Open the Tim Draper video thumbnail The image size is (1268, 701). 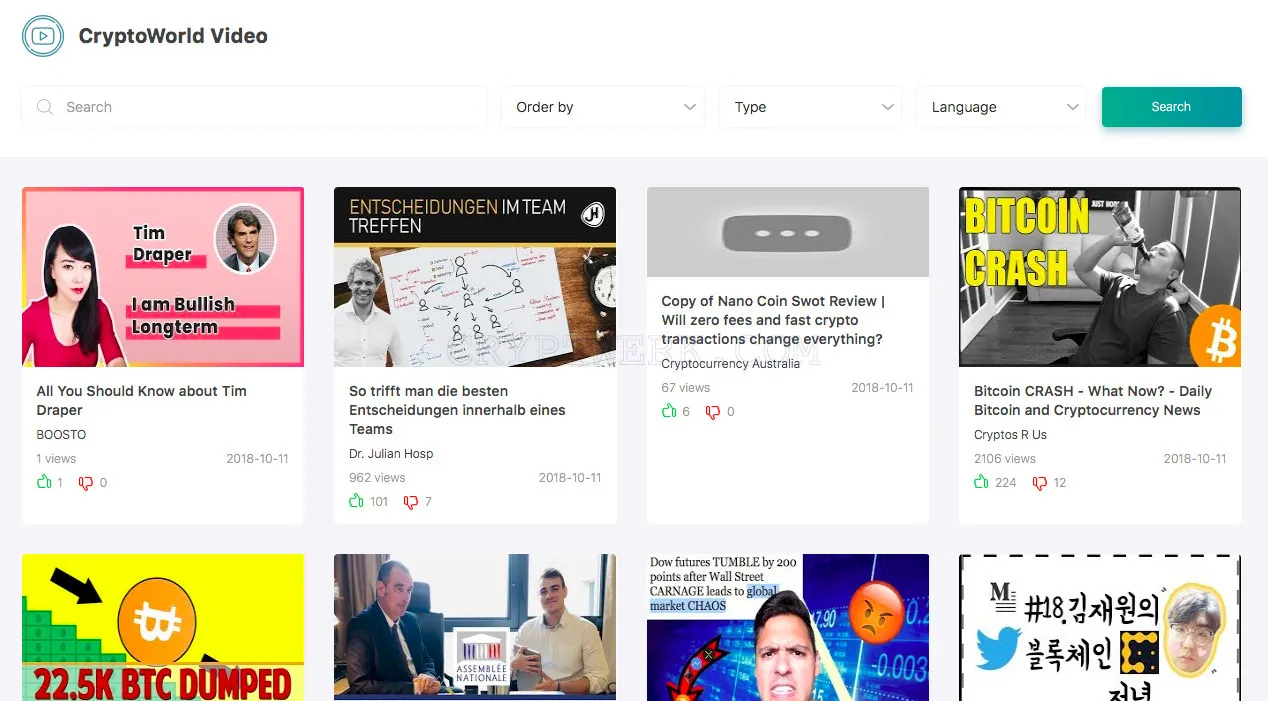[x=163, y=277]
